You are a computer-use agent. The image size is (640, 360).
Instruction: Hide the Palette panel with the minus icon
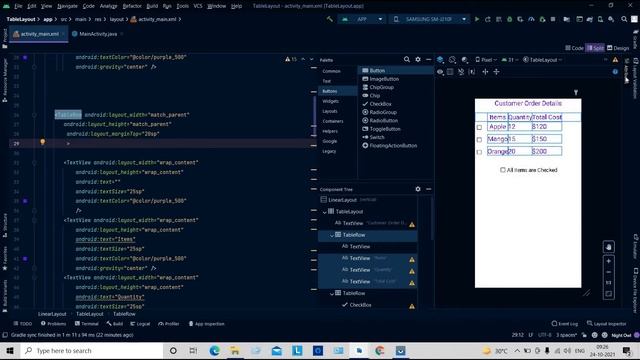(428, 60)
